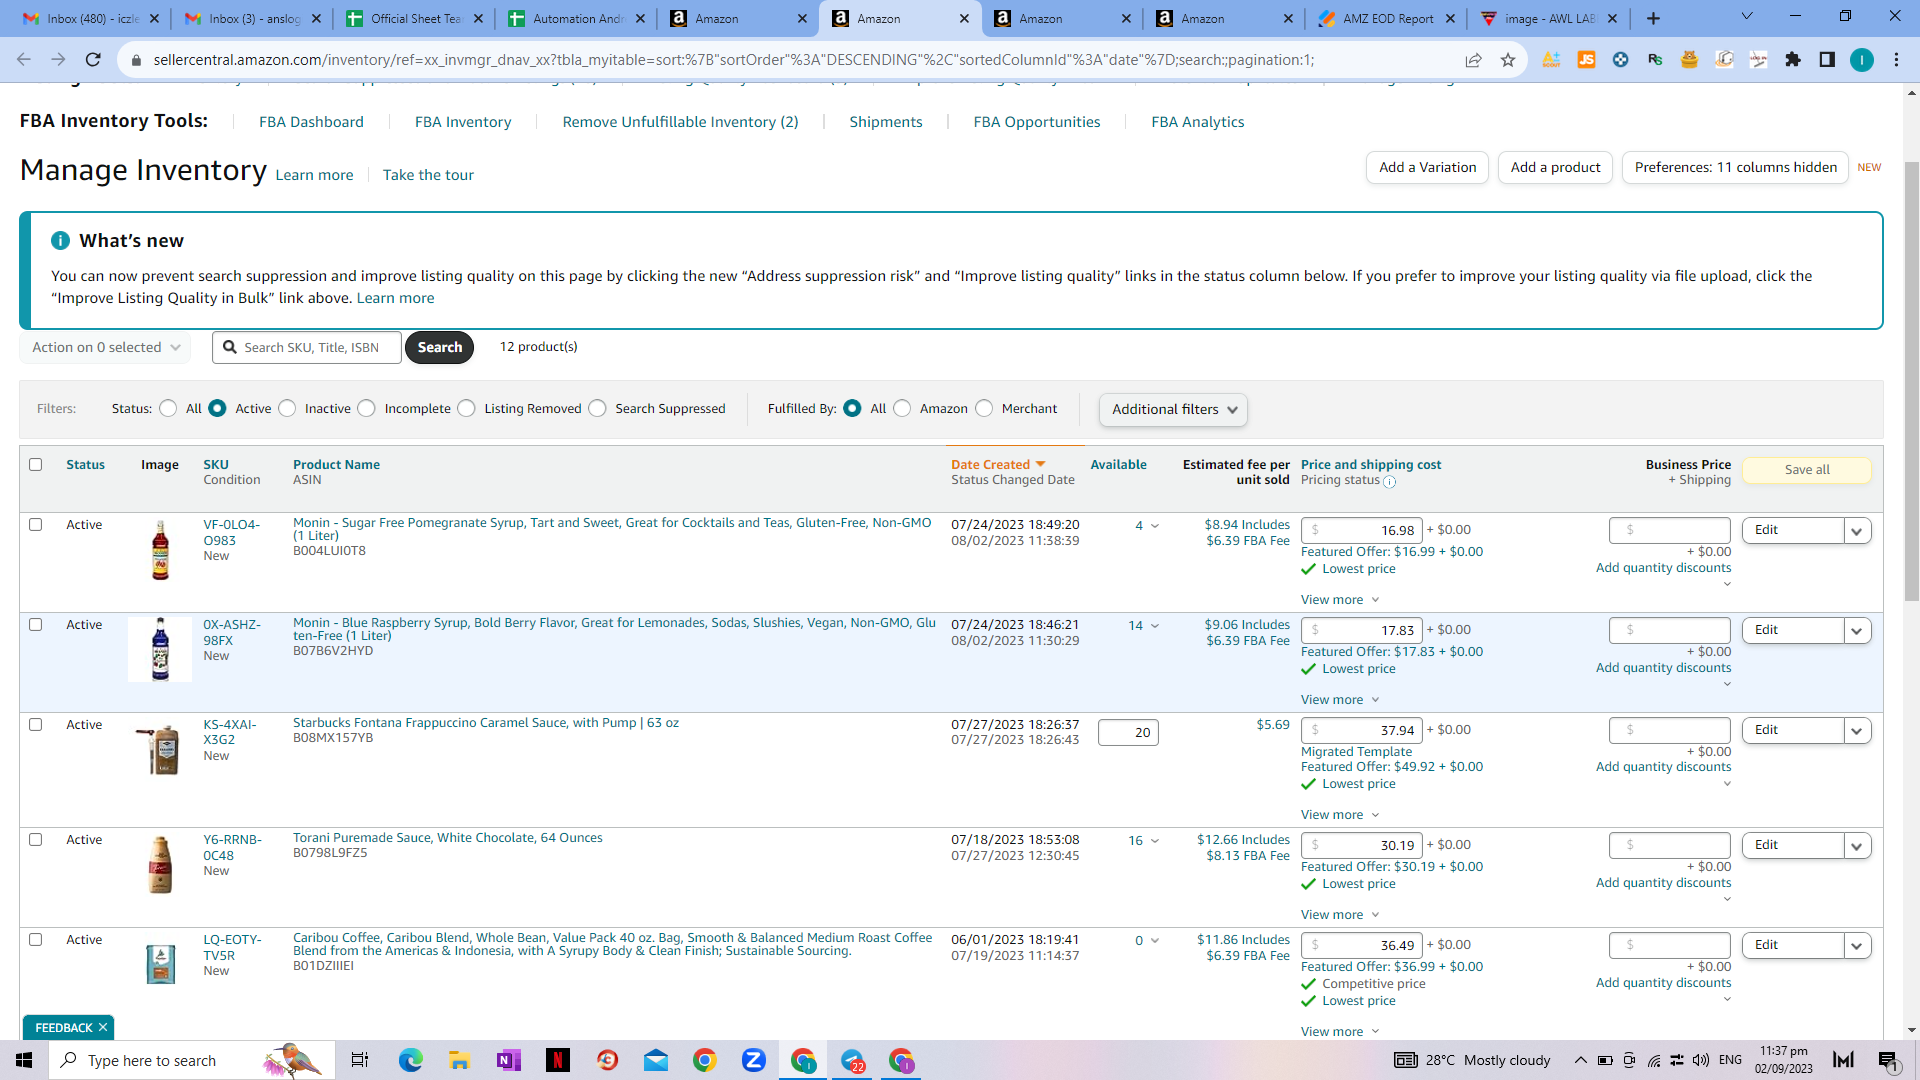Toggle the Chrome side panel icon
Viewport: 1920px width, 1080px height.
pos(1827,60)
